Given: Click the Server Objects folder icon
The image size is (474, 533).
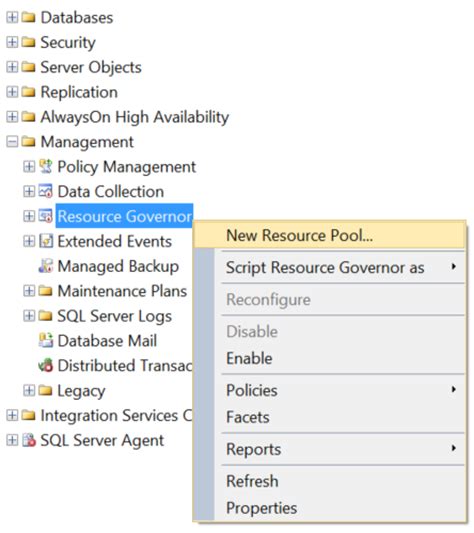Looking at the screenshot, I should click(29, 67).
